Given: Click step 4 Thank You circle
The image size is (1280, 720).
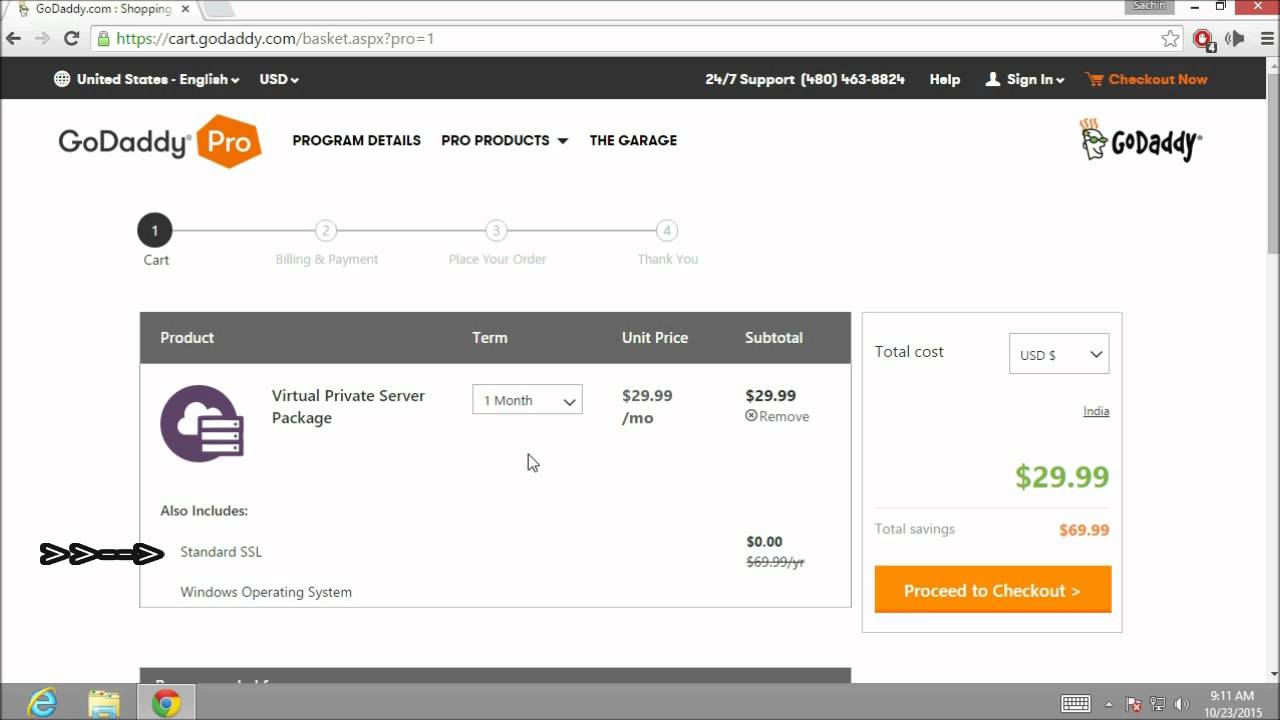Looking at the screenshot, I should point(667,231).
